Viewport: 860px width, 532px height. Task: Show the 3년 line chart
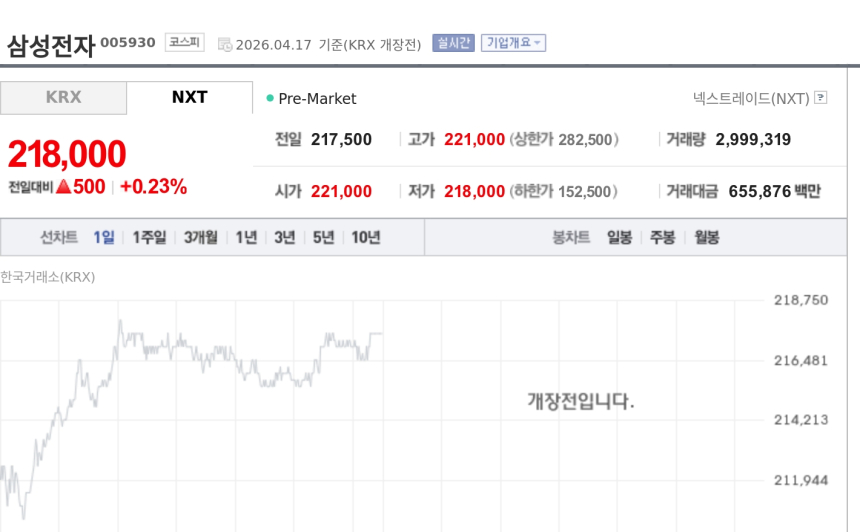coord(284,238)
